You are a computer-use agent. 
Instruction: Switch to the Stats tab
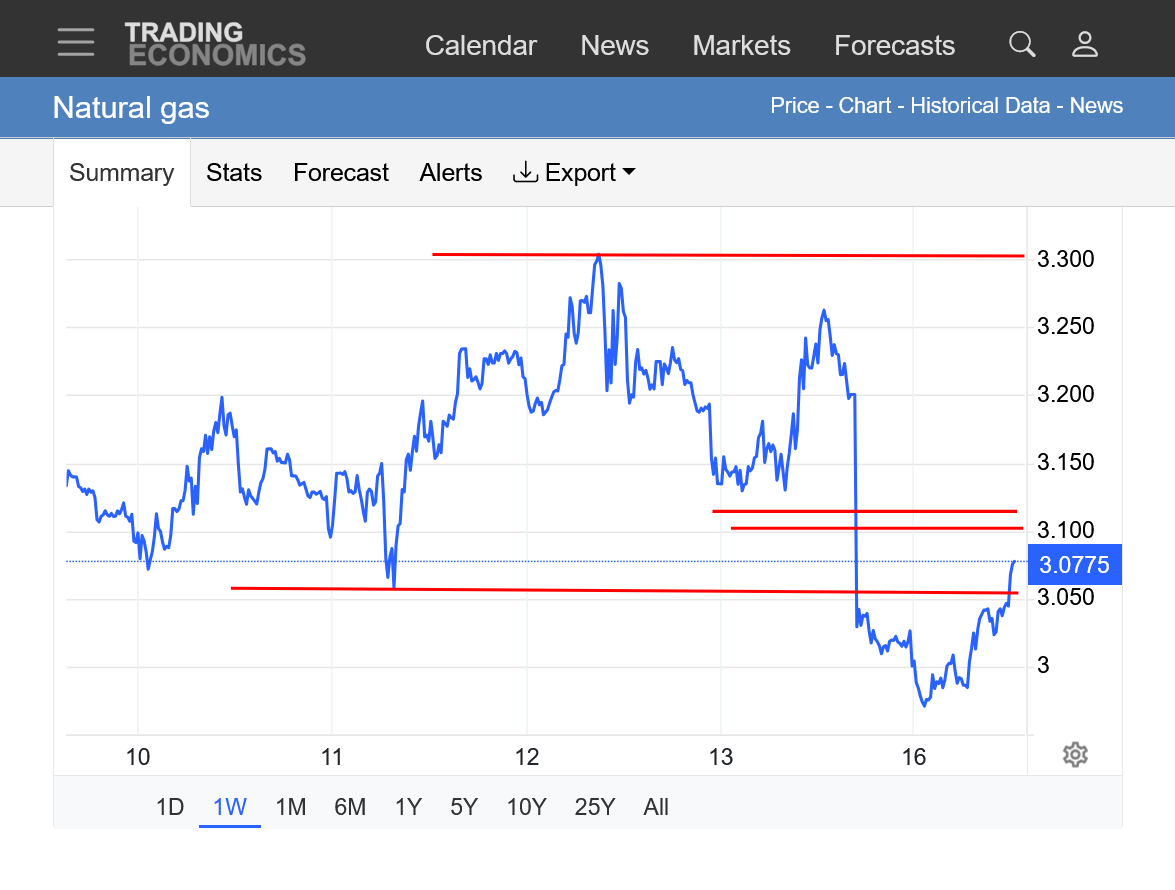click(234, 173)
